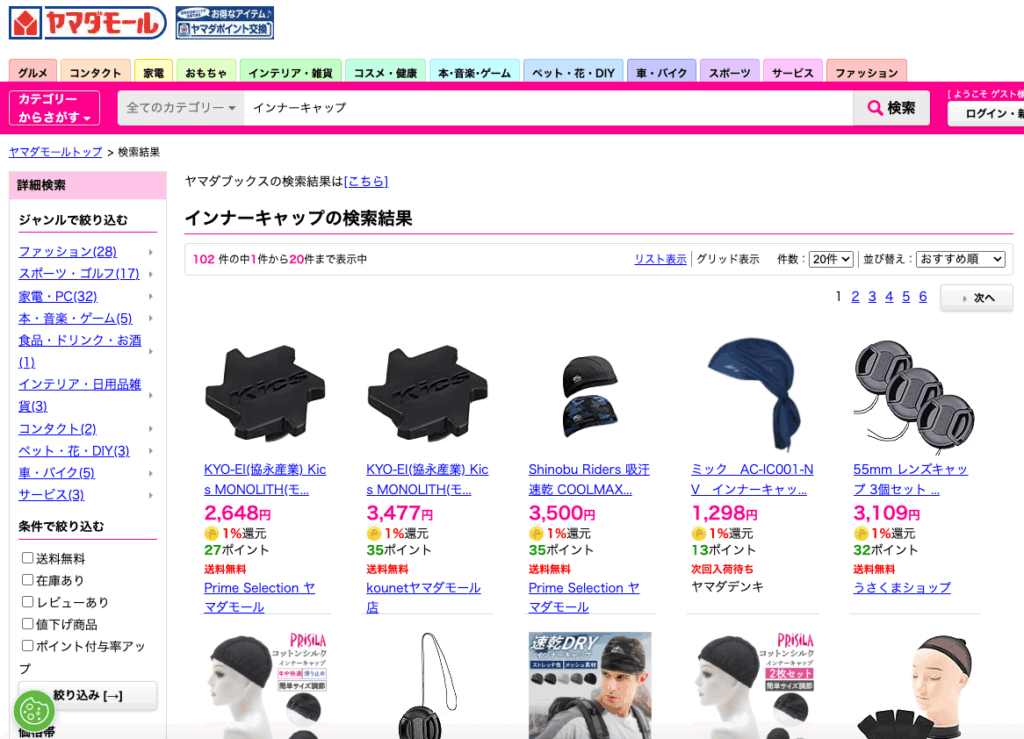Filter by 食品・ドリンク・お酒 genre link
Screen dimensions: 1024x739
80,351
